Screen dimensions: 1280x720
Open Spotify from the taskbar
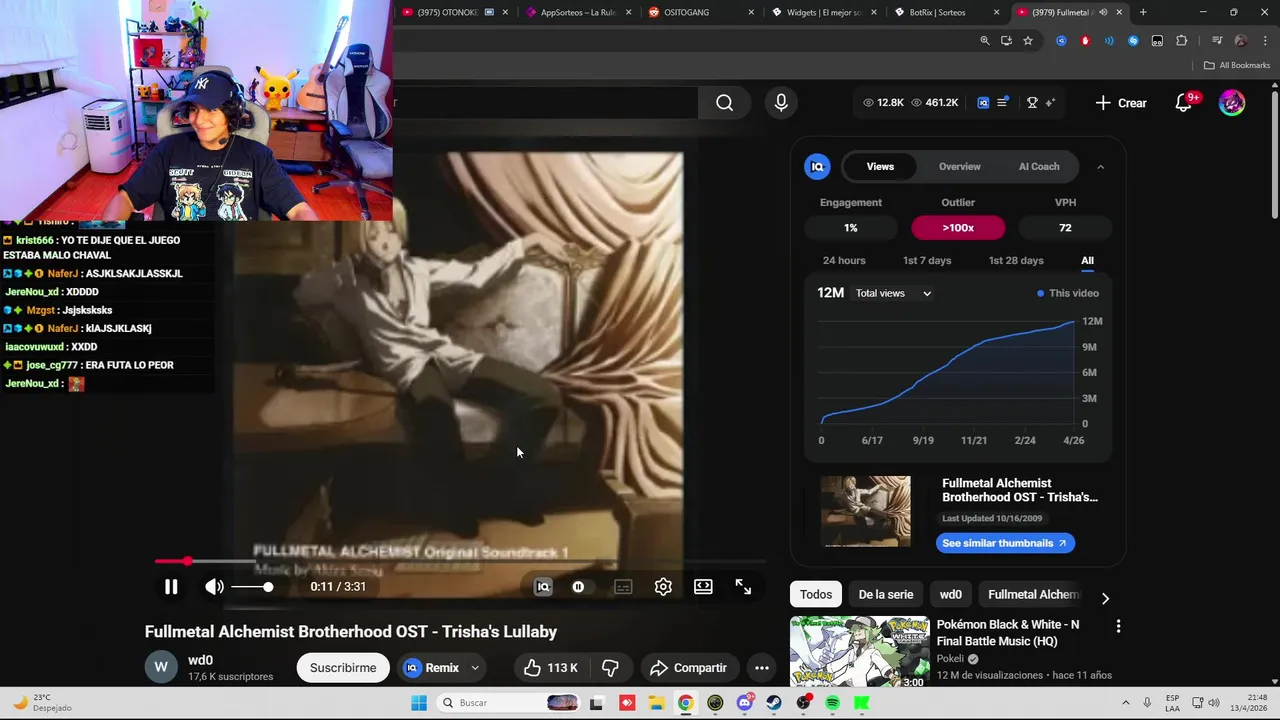(833, 703)
